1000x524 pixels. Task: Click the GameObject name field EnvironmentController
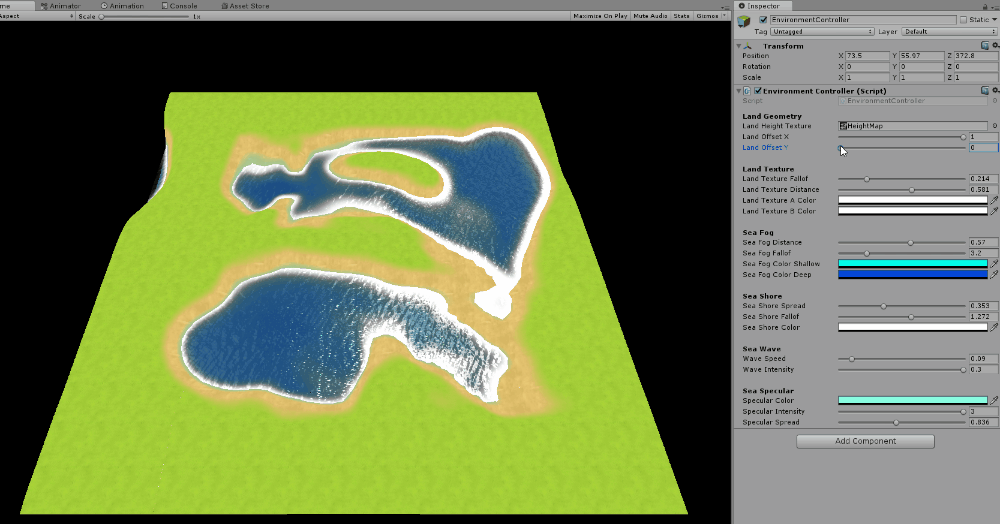[863, 20]
